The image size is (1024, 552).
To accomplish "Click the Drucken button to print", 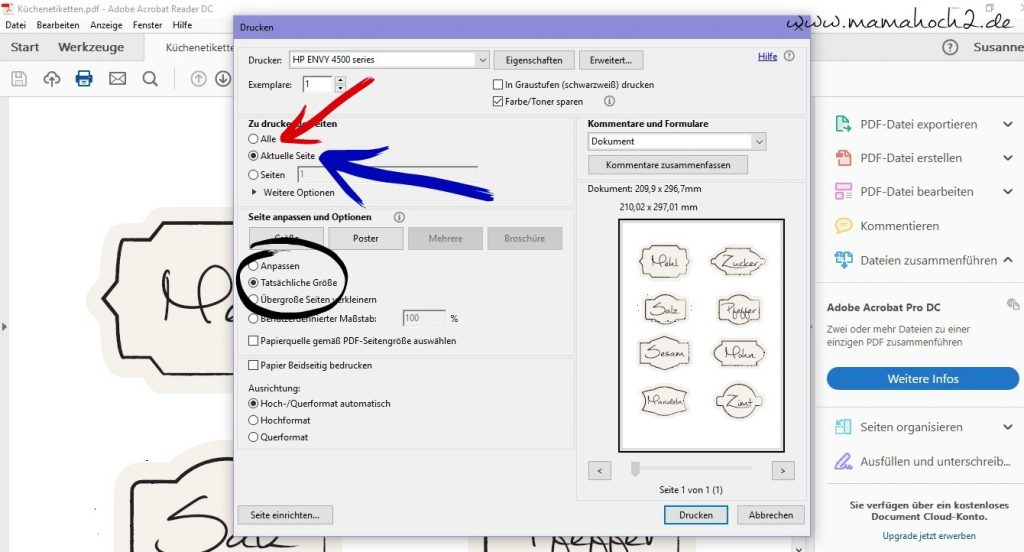I will [x=696, y=515].
